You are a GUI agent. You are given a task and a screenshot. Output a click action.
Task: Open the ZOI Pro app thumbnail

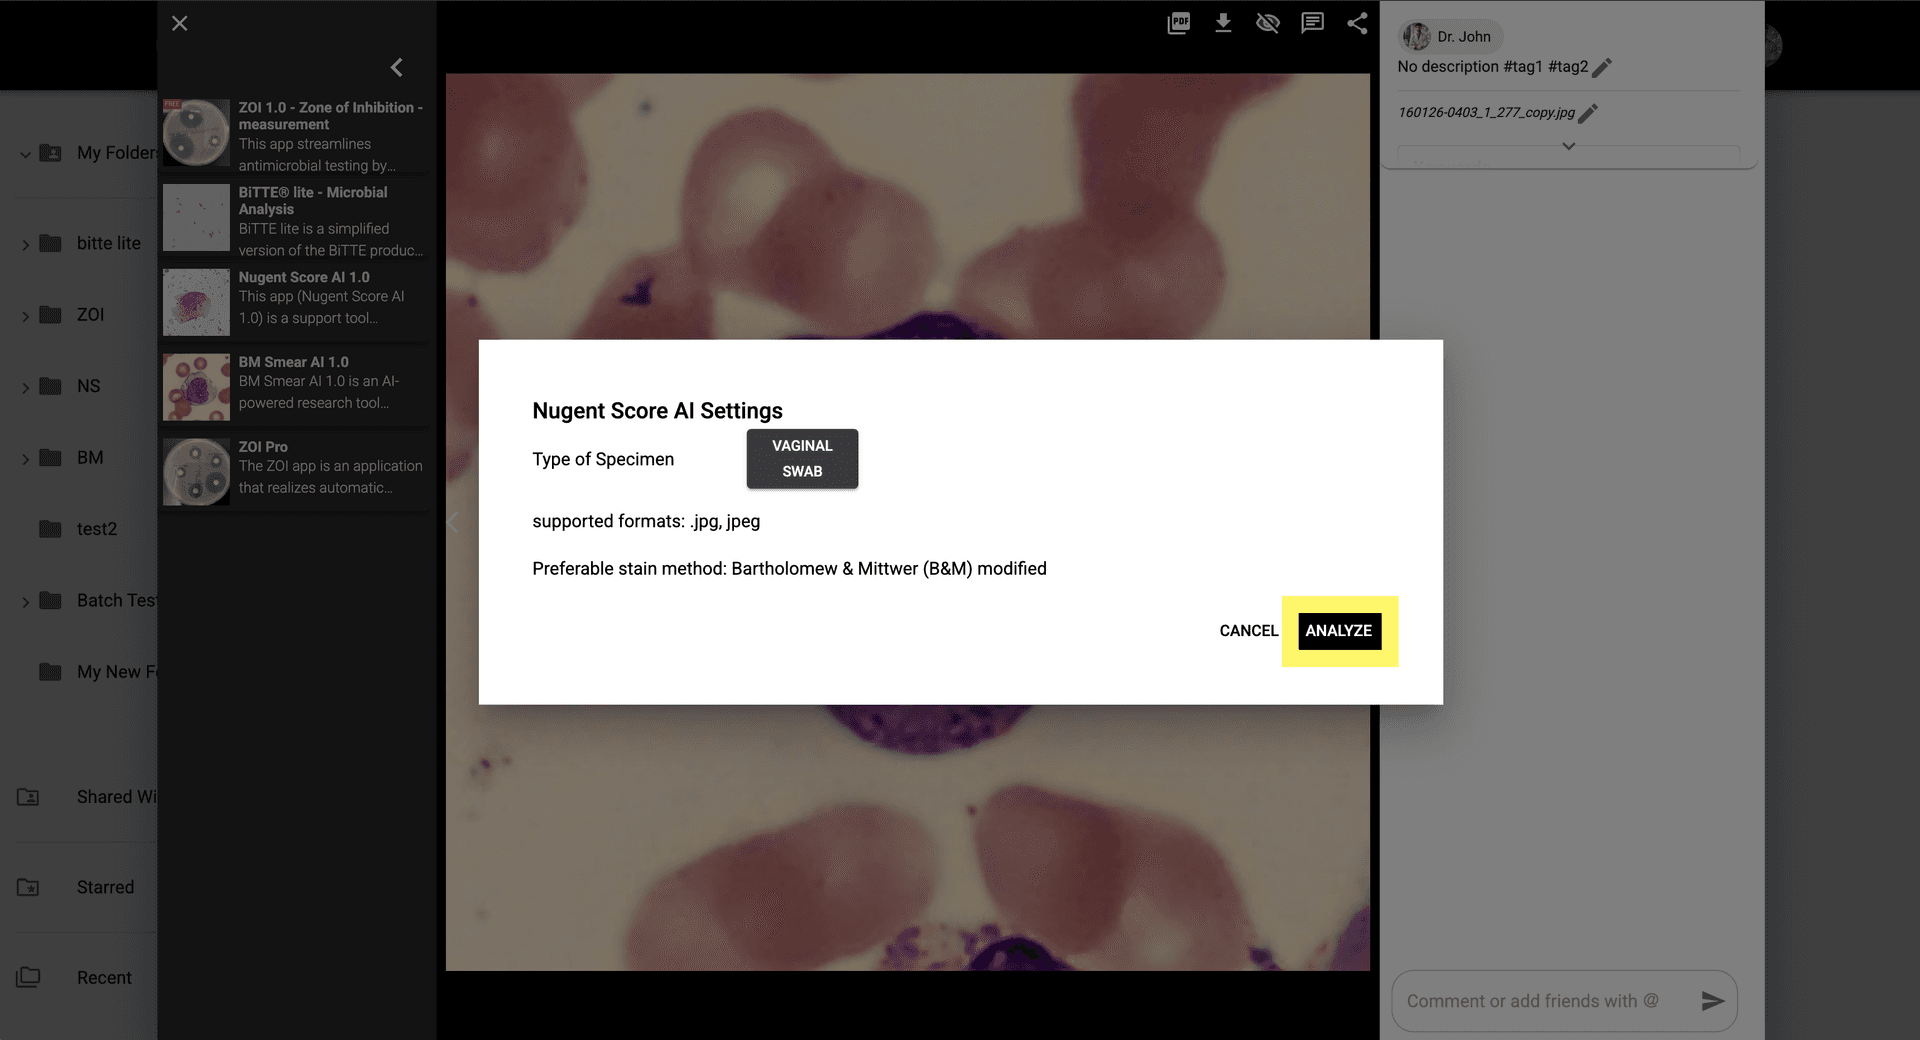click(197, 471)
